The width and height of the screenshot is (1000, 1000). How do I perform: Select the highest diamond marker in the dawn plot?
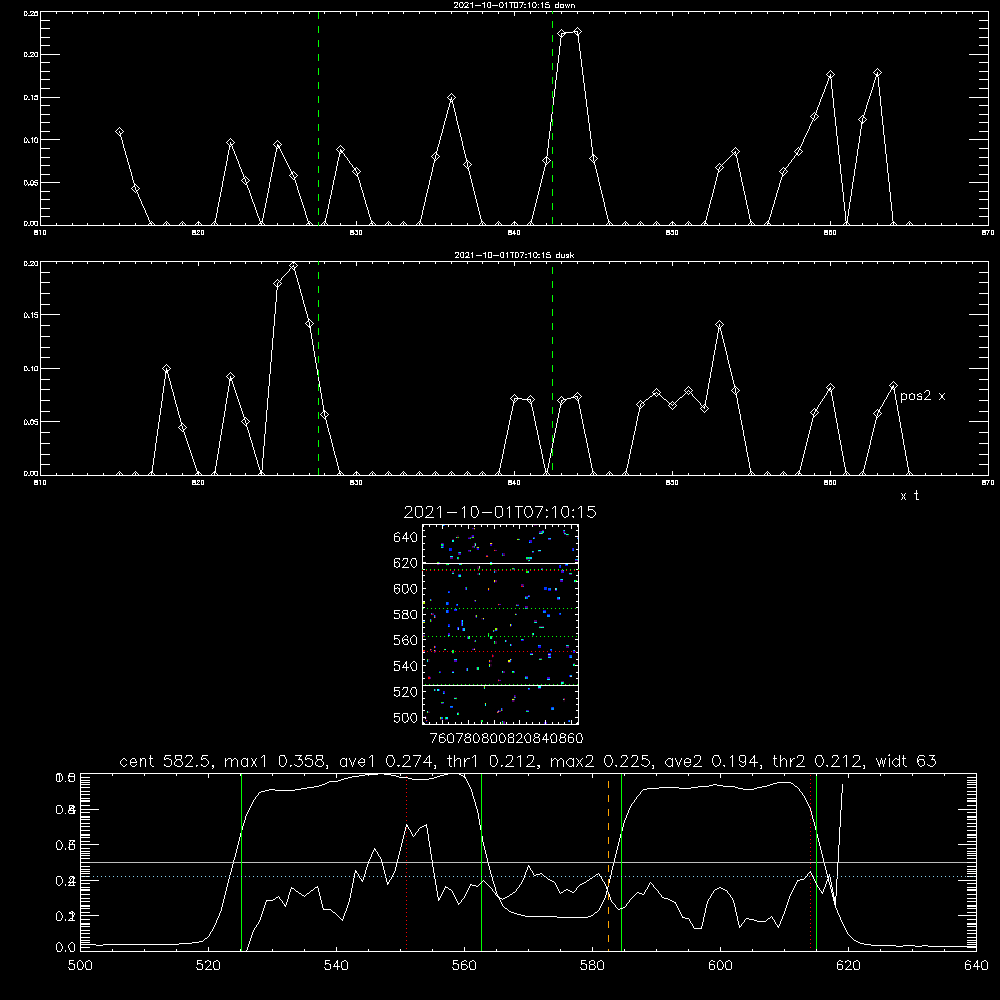[577, 31]
